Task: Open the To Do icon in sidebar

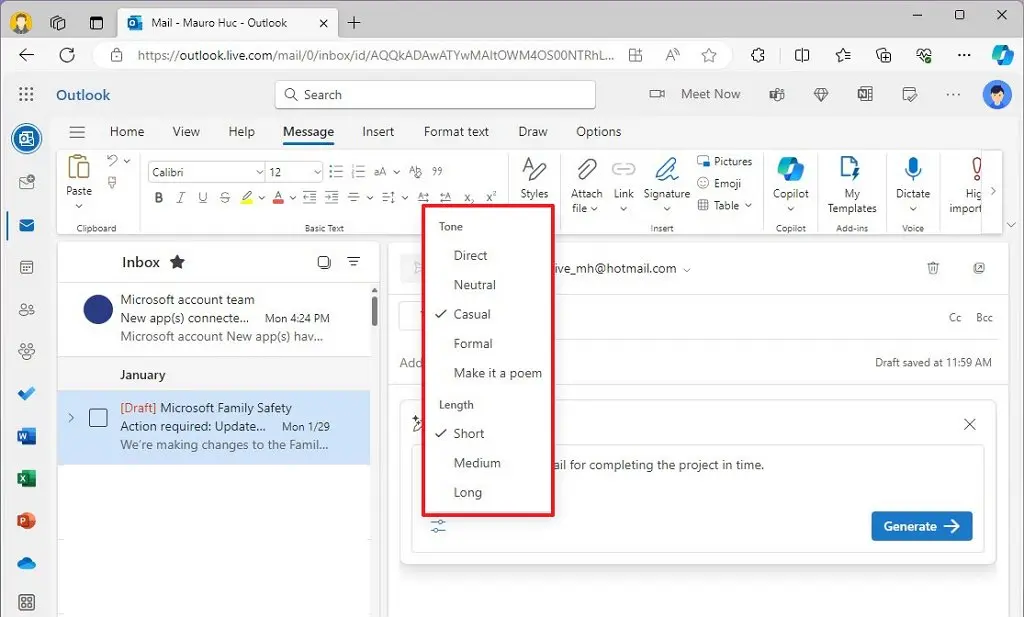Action: (26, 394)
